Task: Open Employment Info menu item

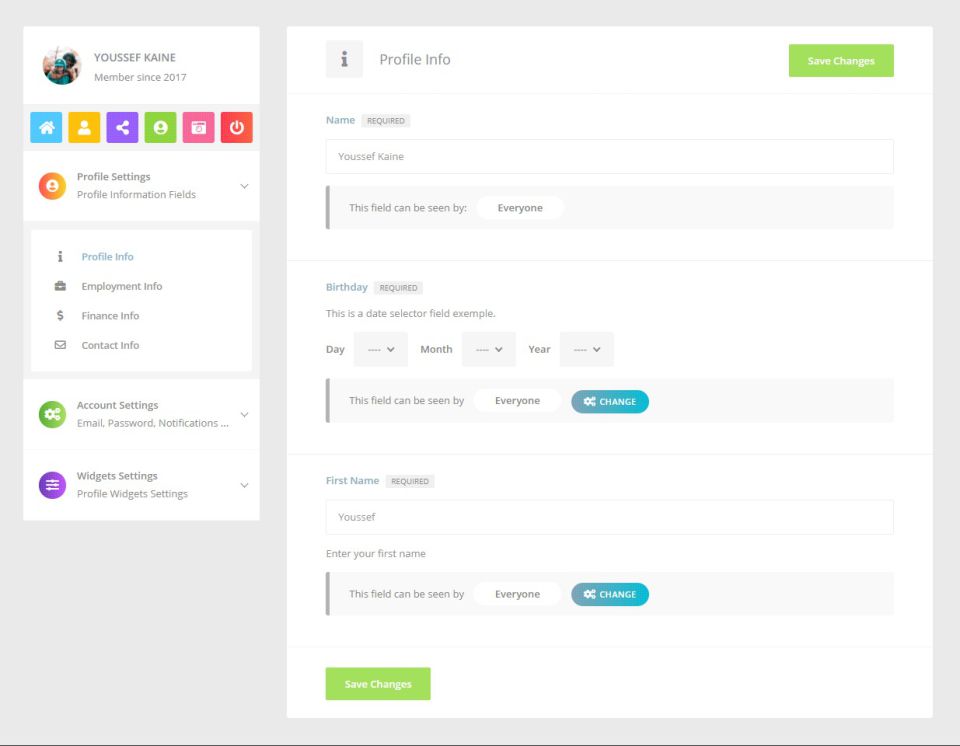Action: pos(121,286)
